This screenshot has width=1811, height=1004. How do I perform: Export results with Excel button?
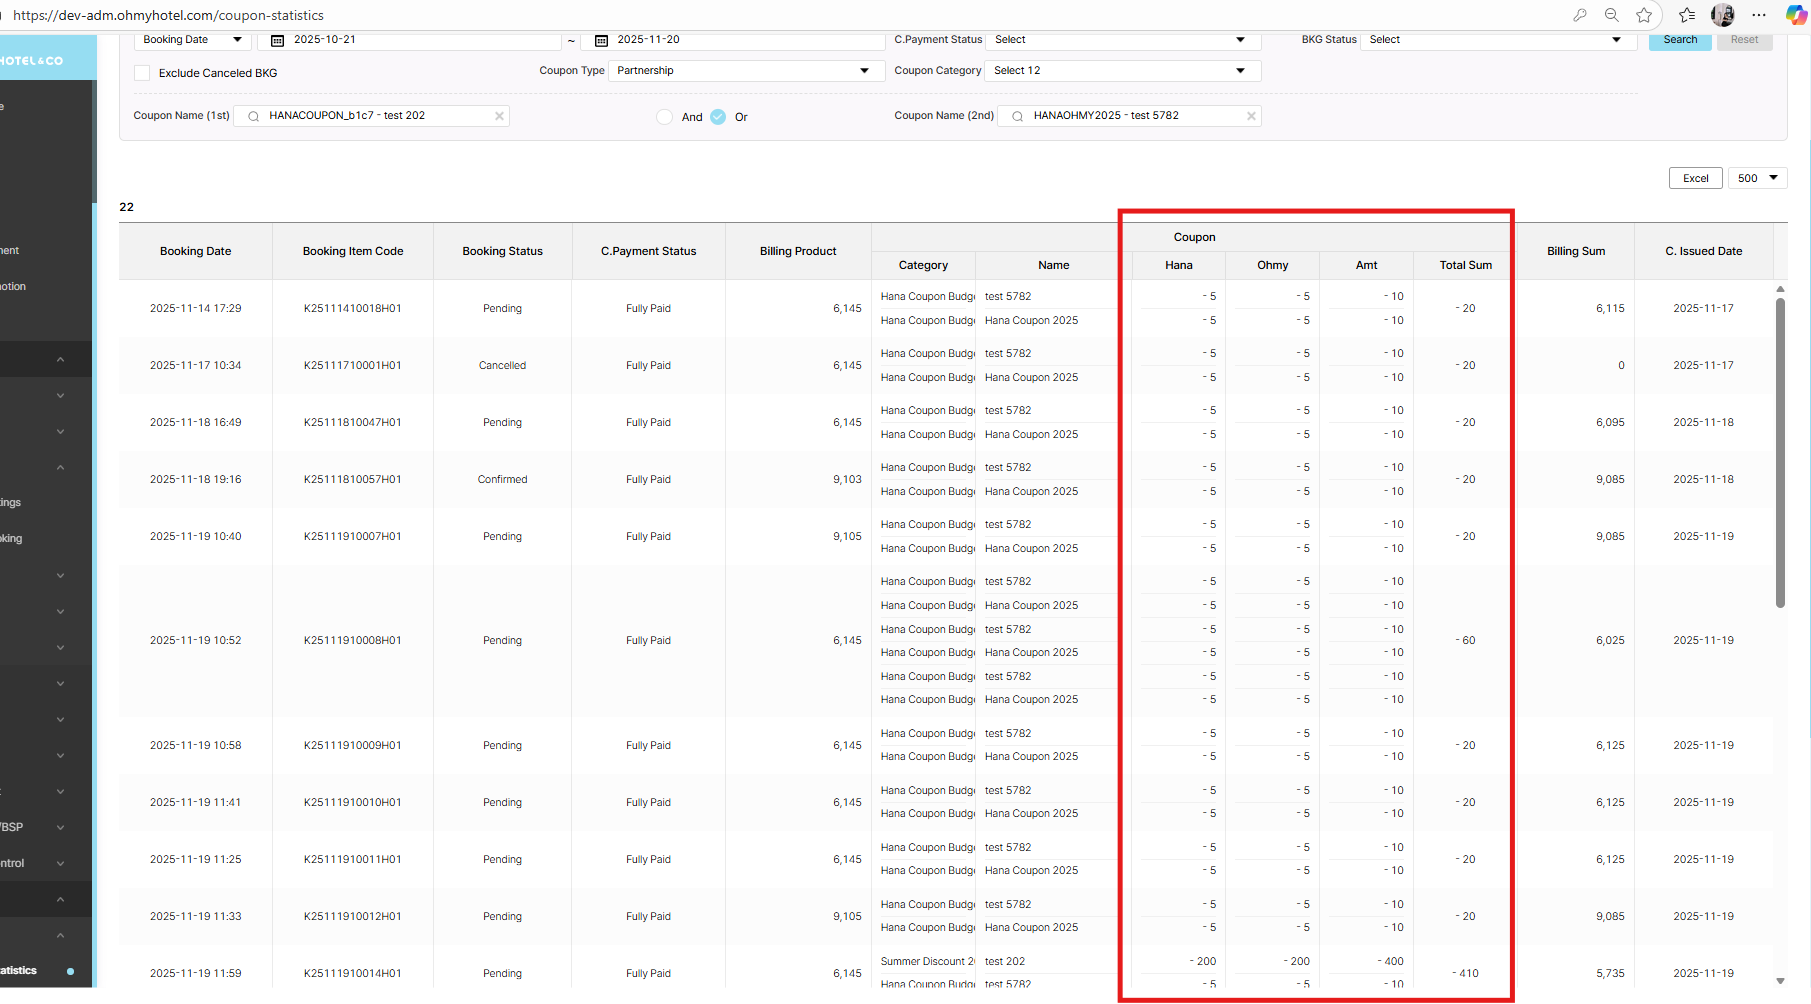click(1695, 178)
